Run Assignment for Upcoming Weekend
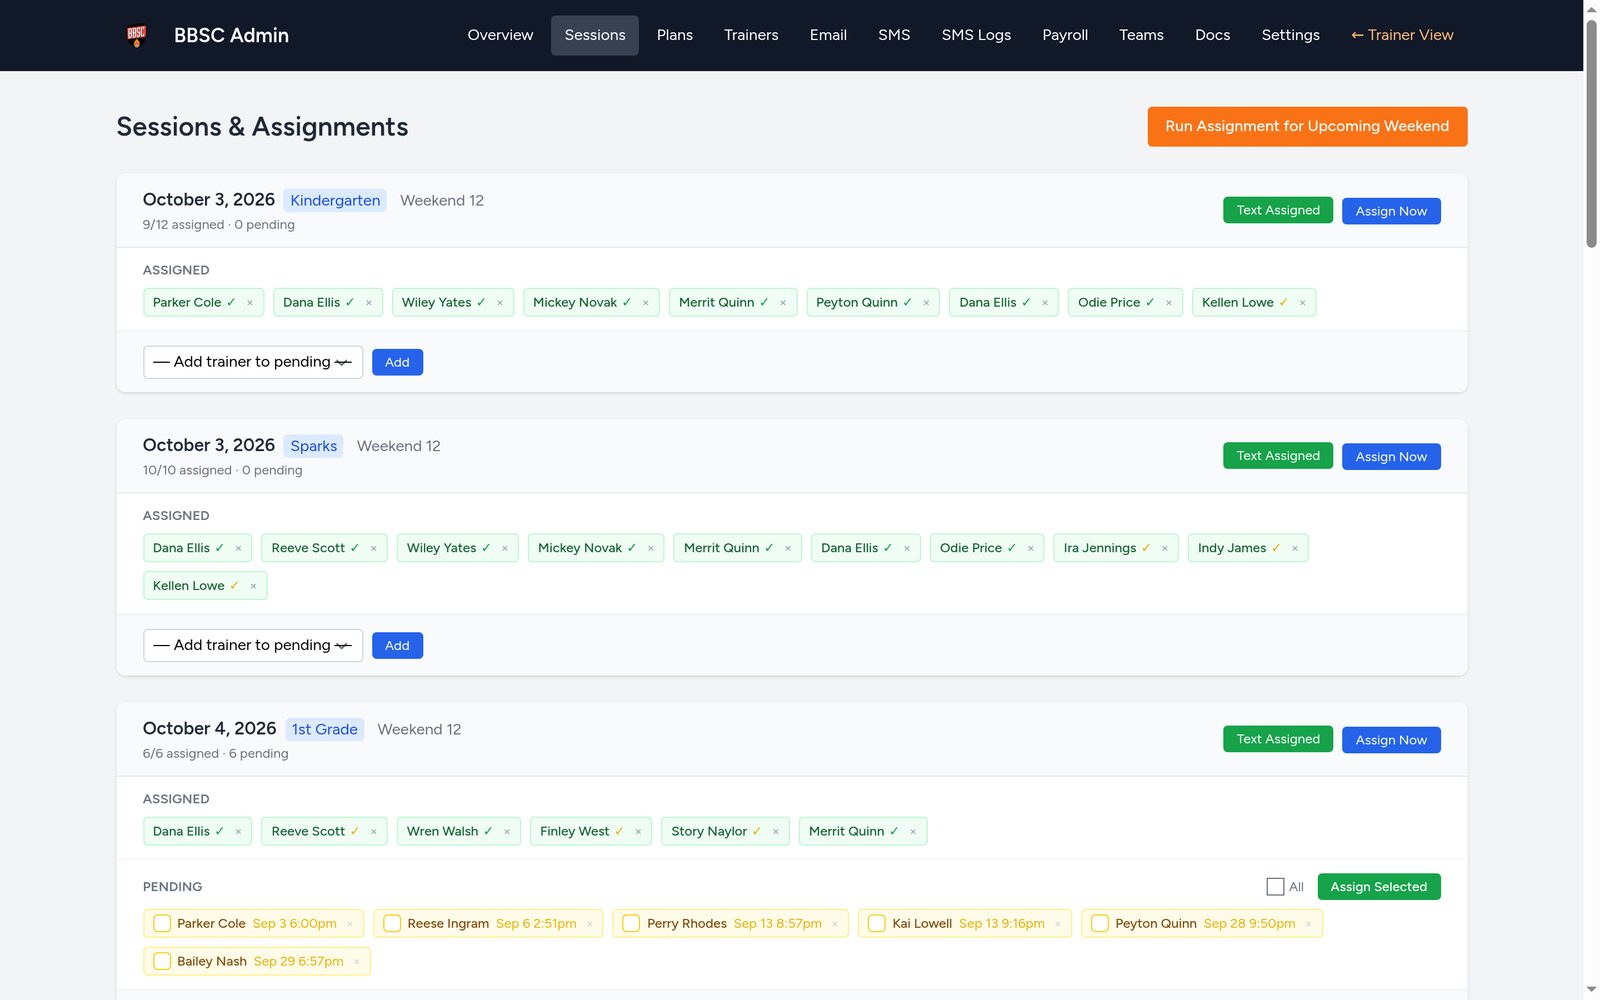Image resolution: width=1600 pixels, height=1000 pixels. coord(1307,127)
